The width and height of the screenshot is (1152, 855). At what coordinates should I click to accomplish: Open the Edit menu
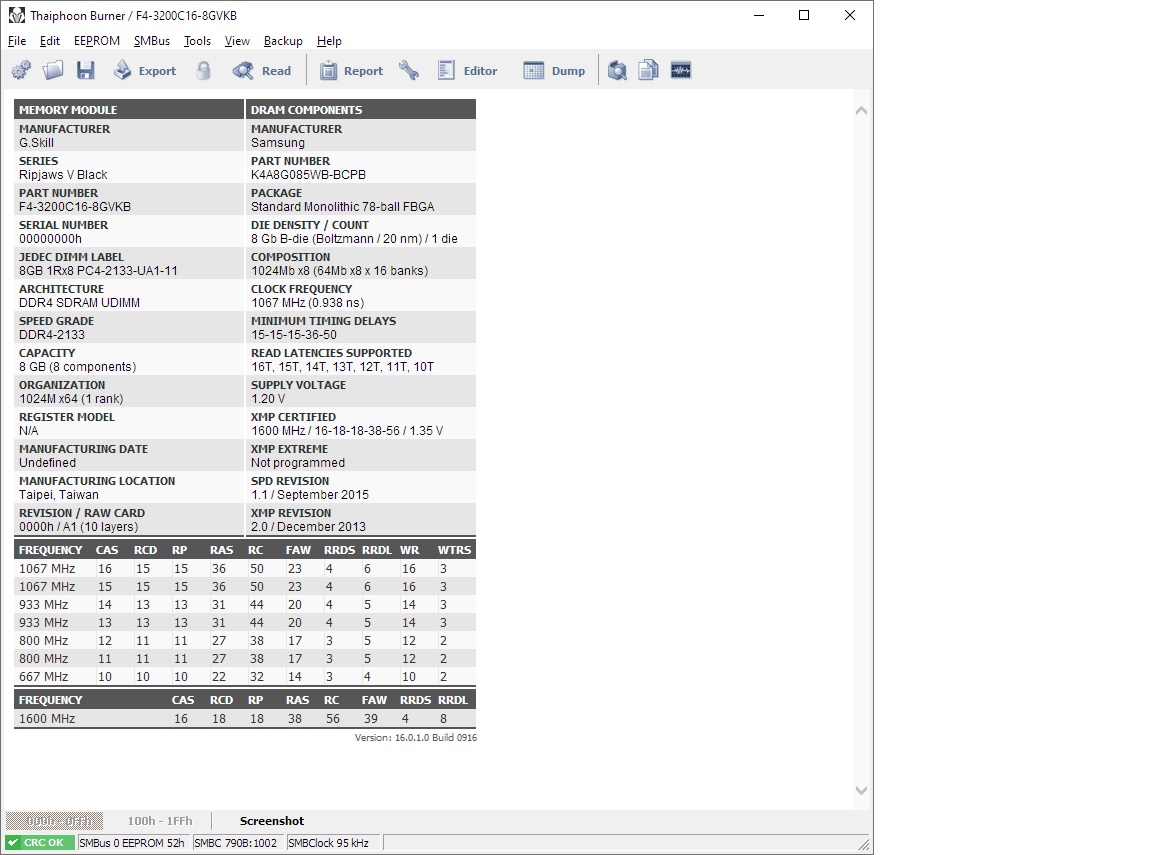point(50,41)
